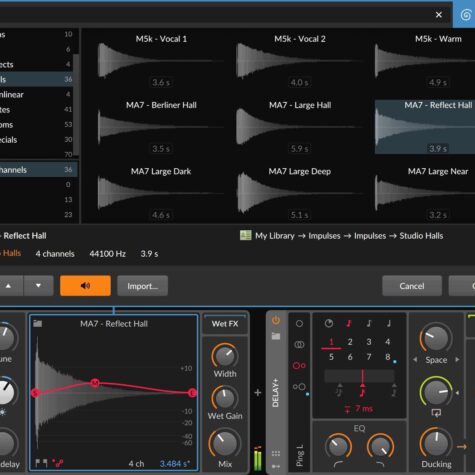Click the small triangle beside the green feedback knob
This screenshot has height=475, width=475.
click(x=457, y=393)
